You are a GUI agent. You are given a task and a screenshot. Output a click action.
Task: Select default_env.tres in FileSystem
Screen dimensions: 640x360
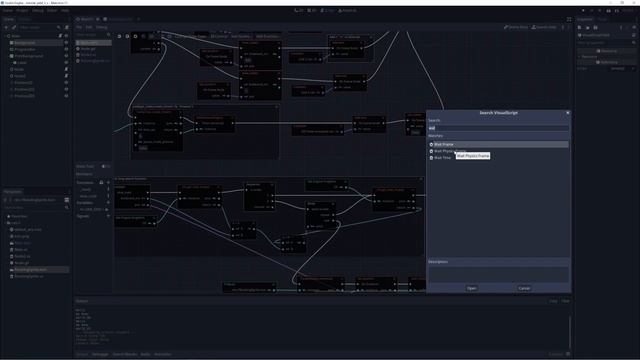click(x=28, y=230)
